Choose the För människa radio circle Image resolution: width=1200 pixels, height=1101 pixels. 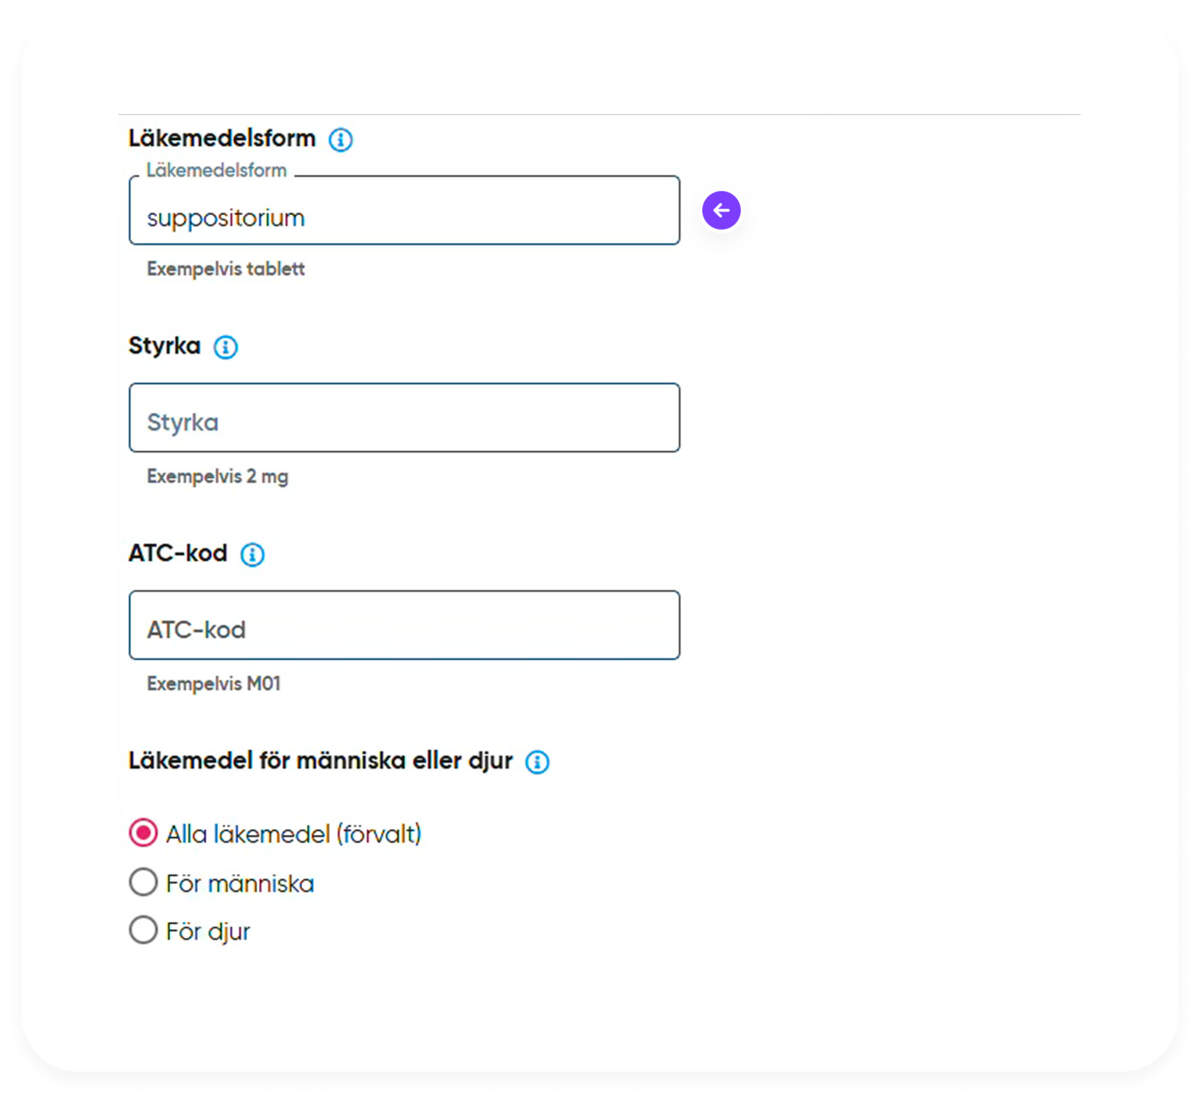[144, 882]
